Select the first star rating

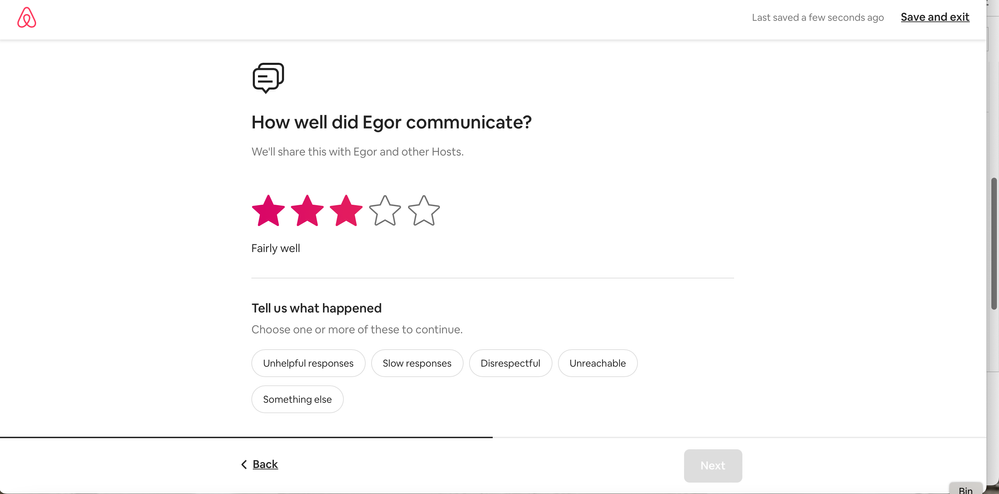click(268, 211)
